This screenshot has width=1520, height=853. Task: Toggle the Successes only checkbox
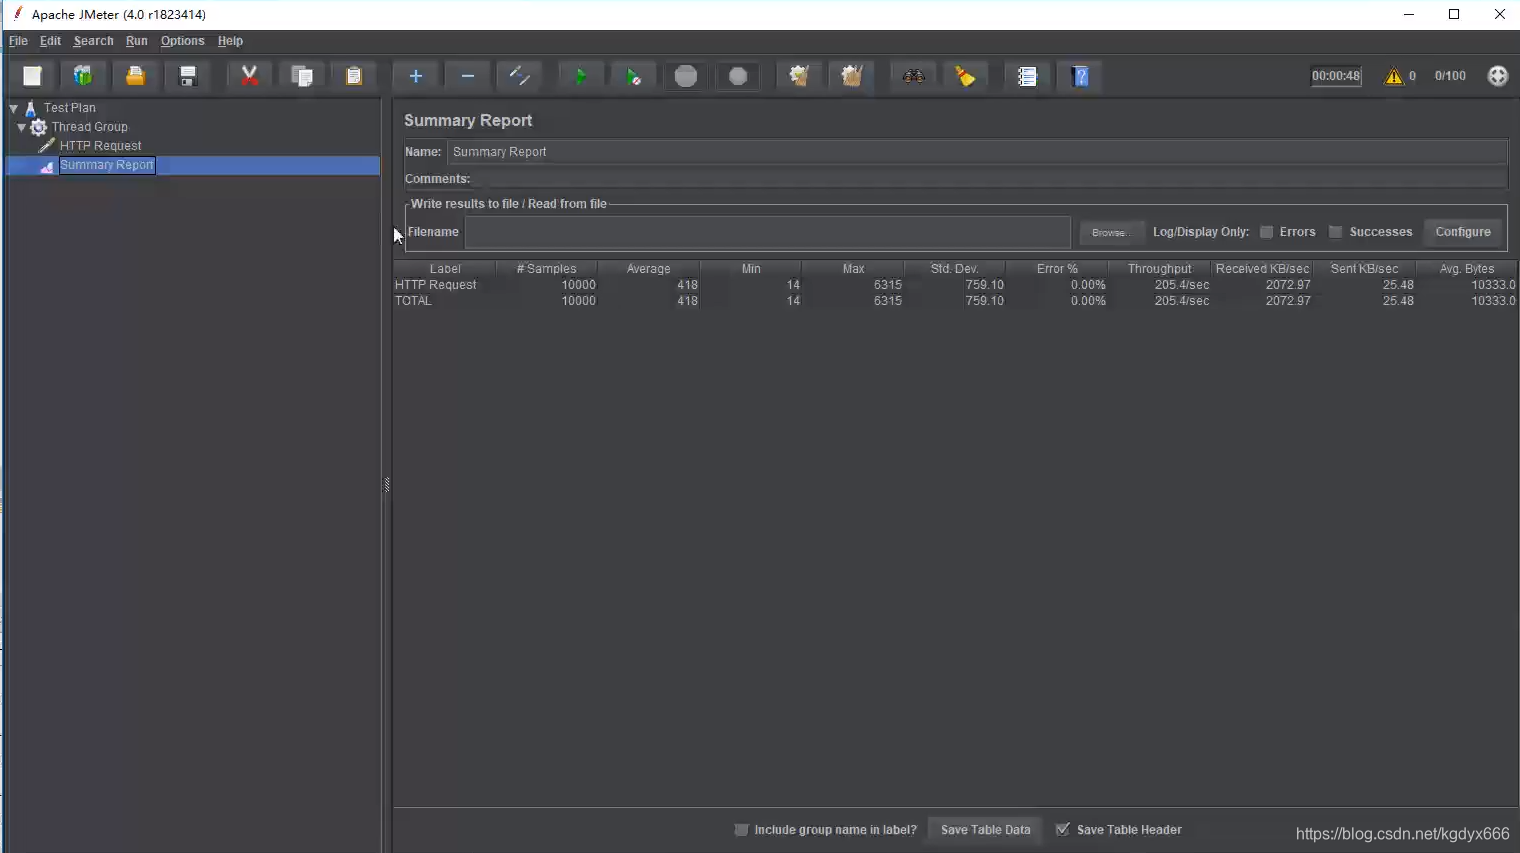pos(1335,232)
